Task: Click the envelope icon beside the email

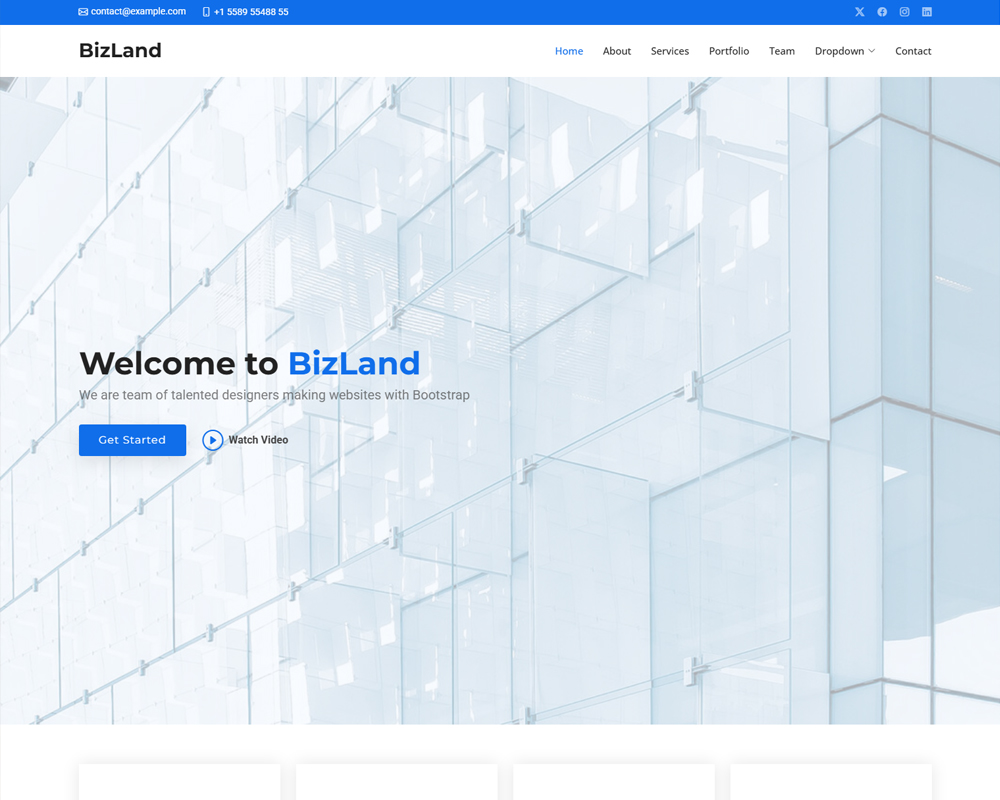Action: (83, 12)
